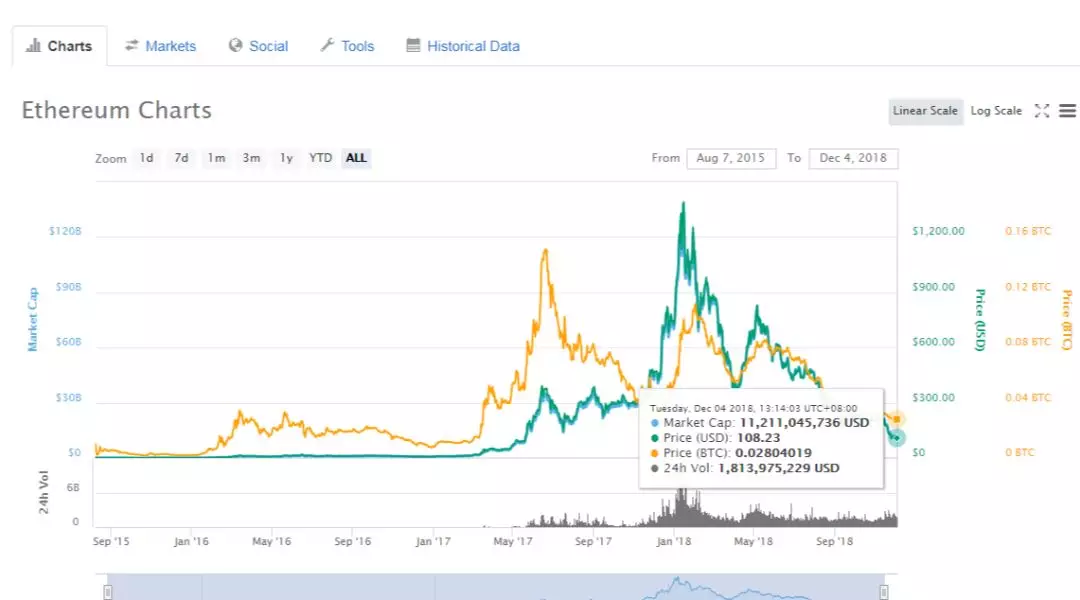This screenshot has height=600, width=1080.
Task: Click the orange BTC price point marker
Action: [x=896, y=419]
